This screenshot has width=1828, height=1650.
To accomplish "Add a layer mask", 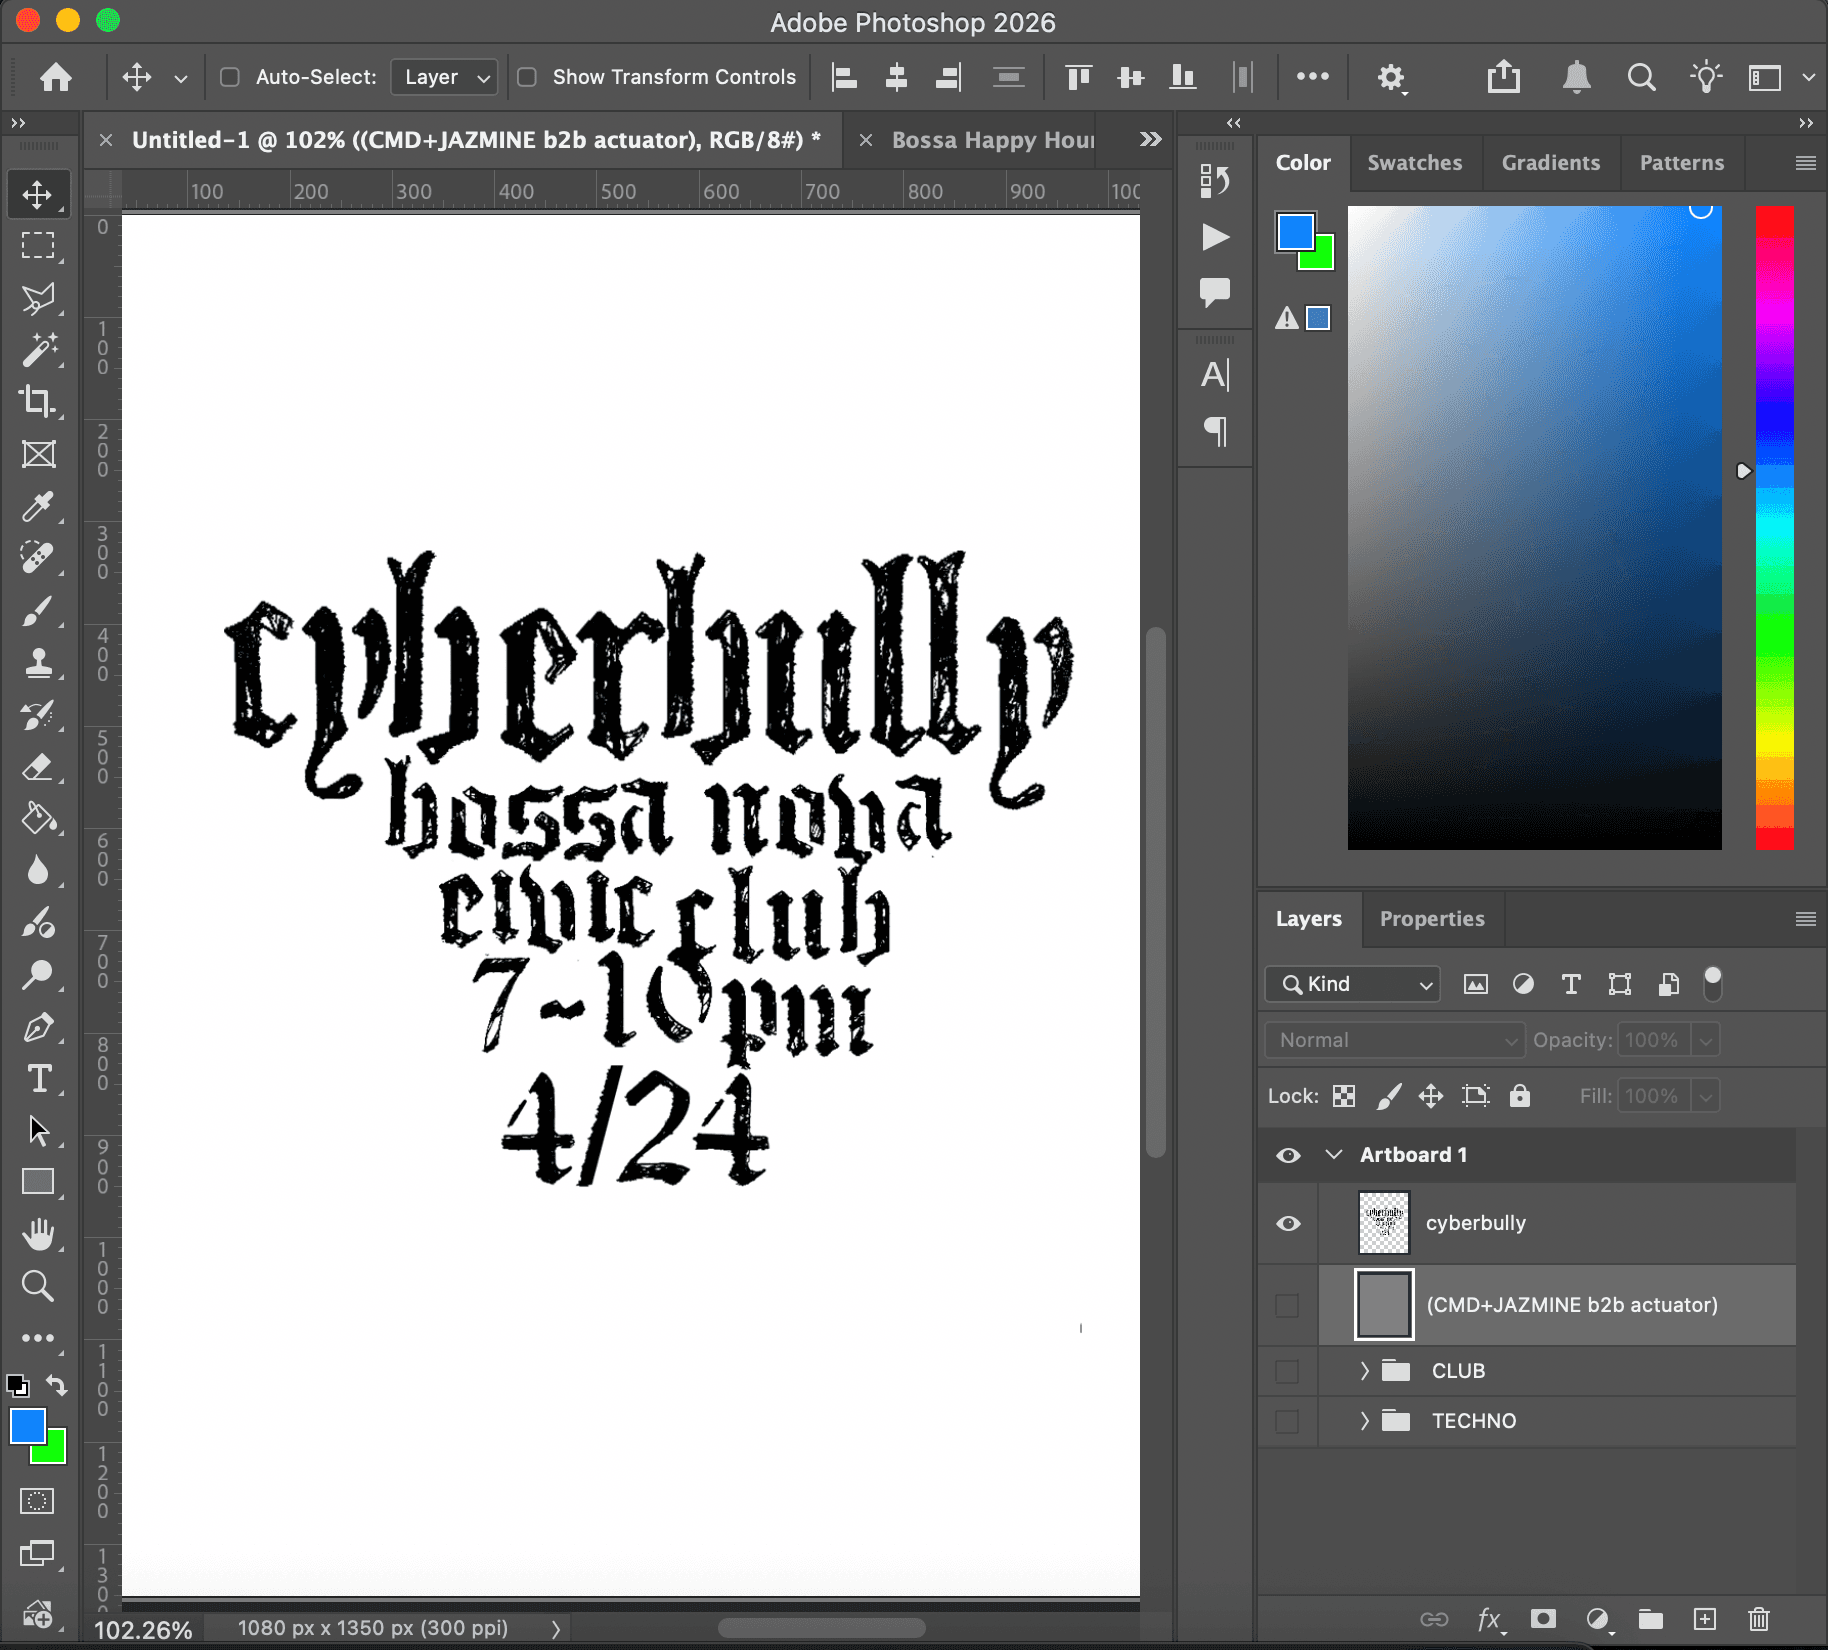I will (1543, 1619).
